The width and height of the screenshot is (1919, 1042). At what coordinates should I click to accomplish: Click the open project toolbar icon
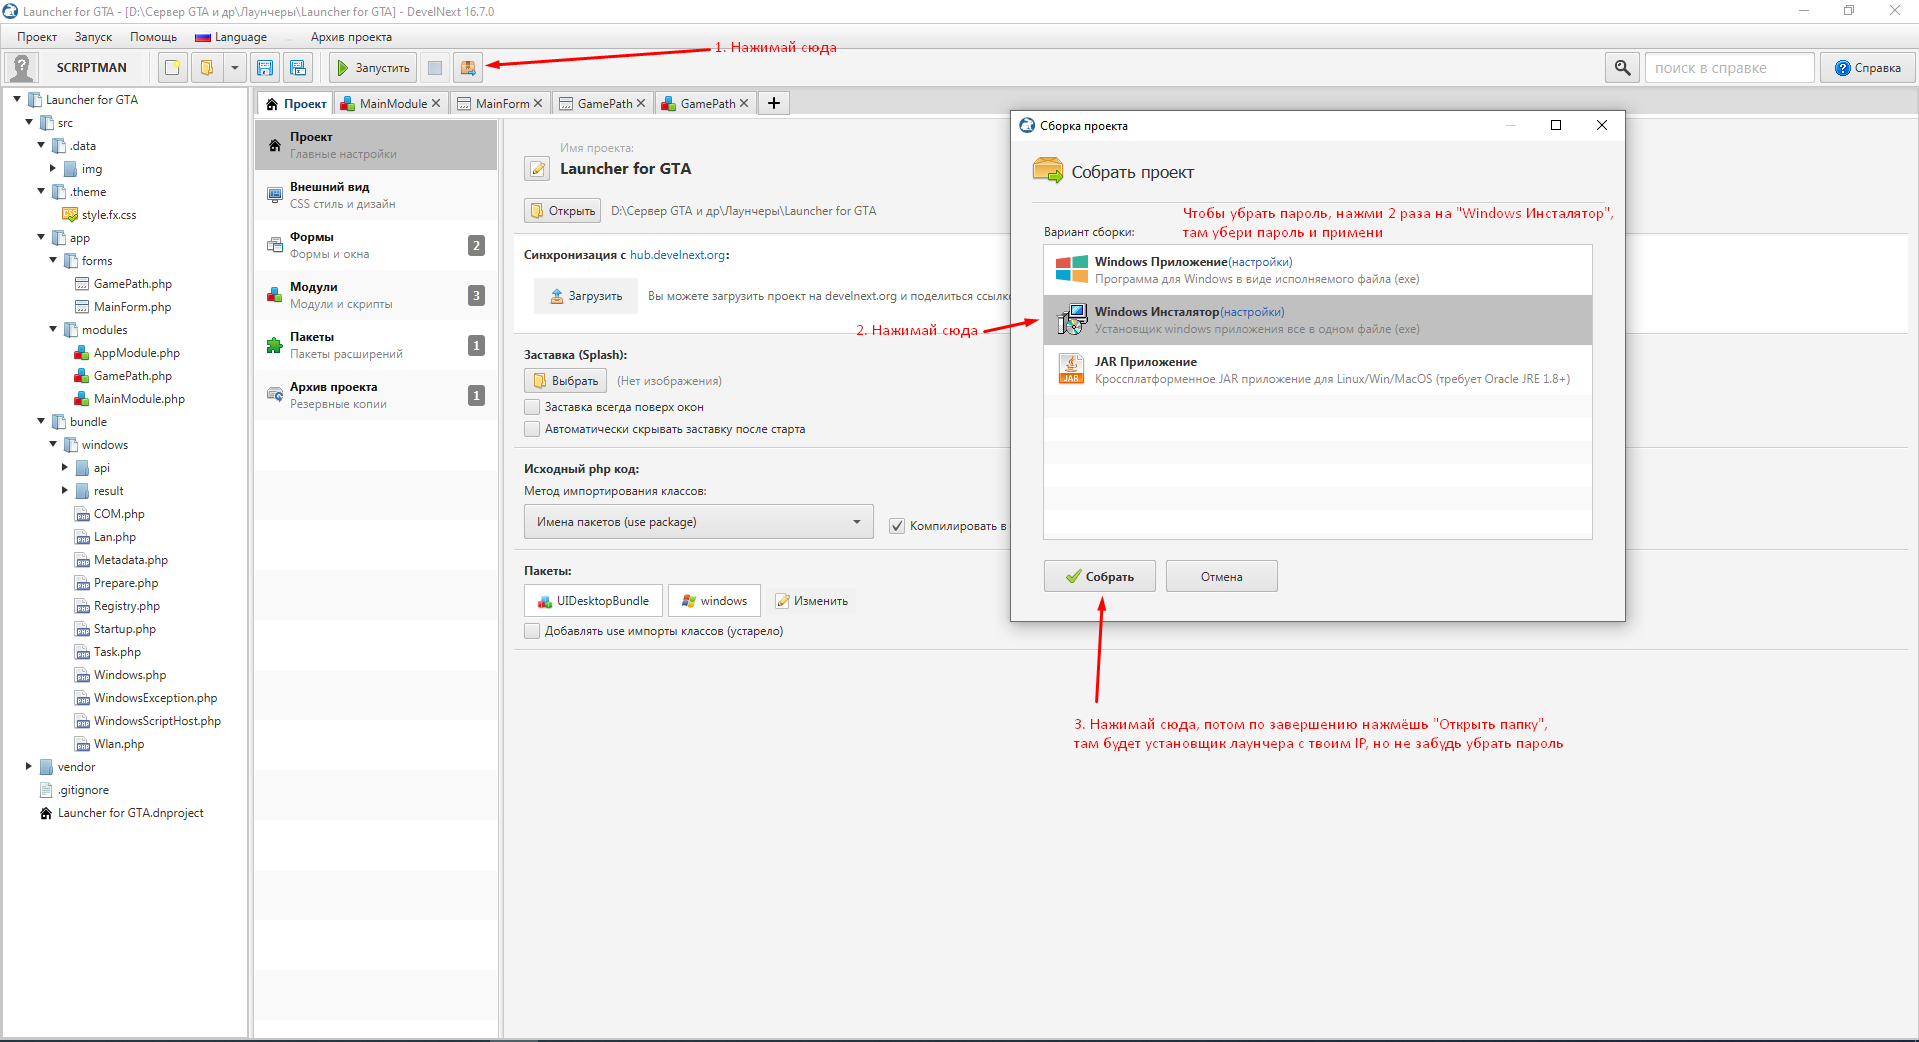coord(207,68)
